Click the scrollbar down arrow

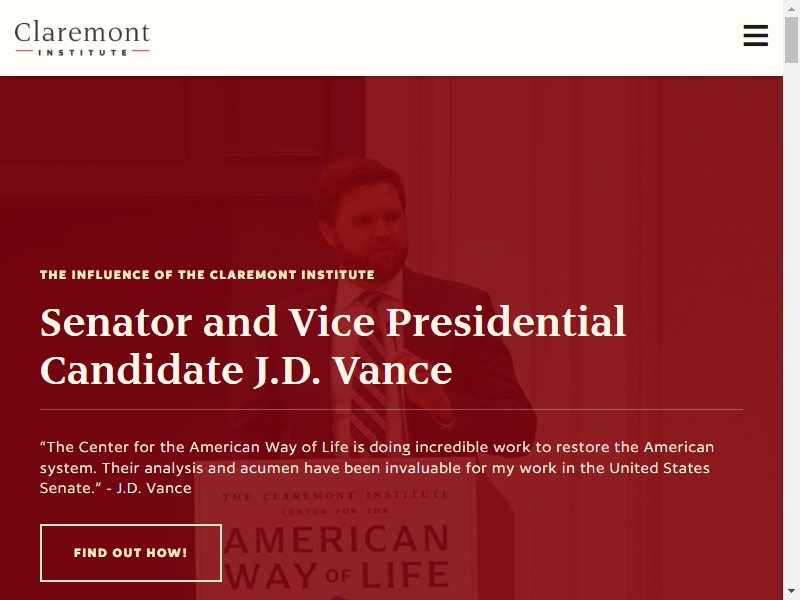click(791, 592)
